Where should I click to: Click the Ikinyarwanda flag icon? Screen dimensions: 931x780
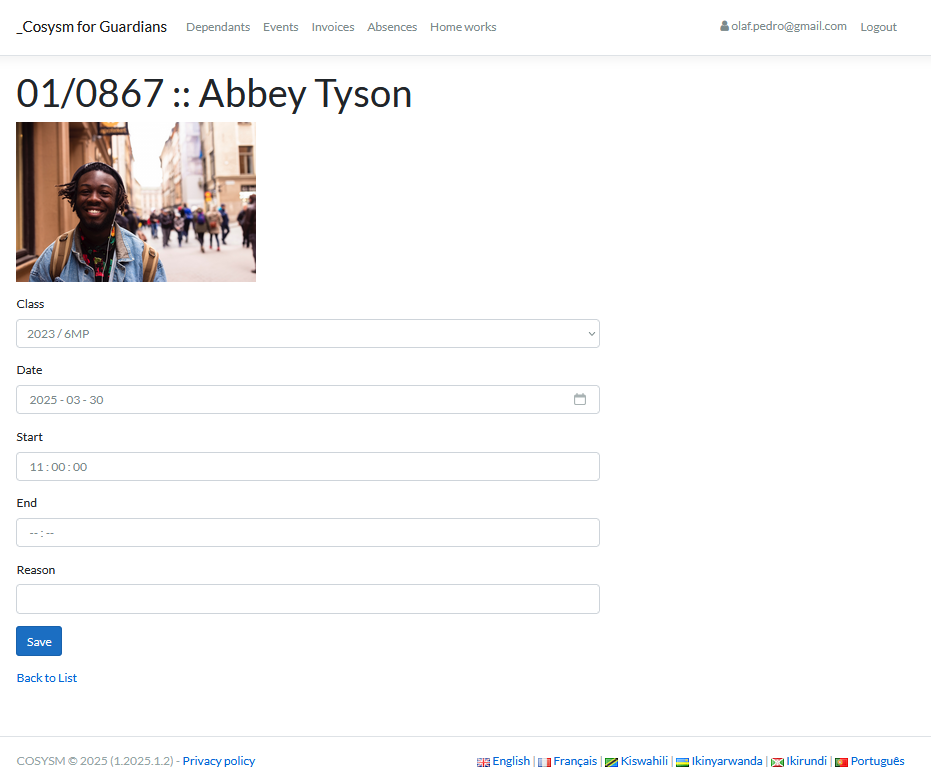coord(682,762)
